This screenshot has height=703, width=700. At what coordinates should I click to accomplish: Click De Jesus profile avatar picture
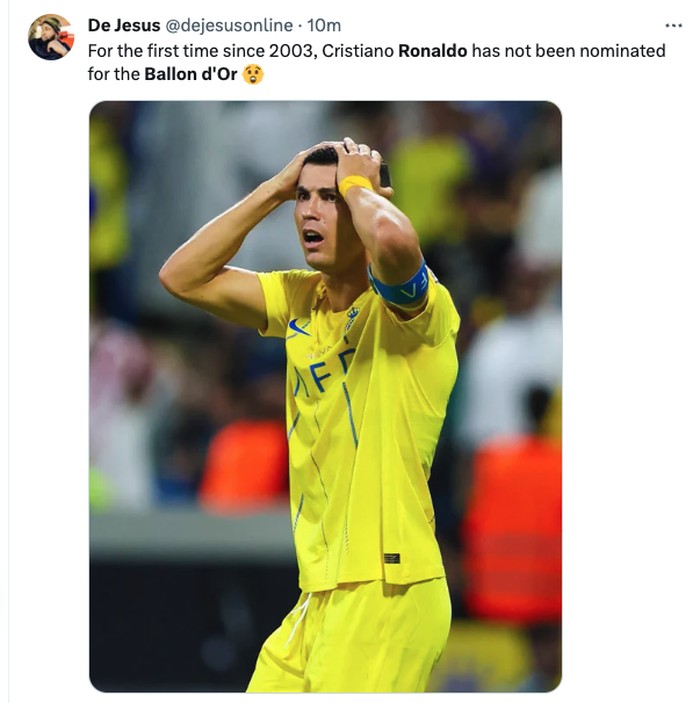51,37
